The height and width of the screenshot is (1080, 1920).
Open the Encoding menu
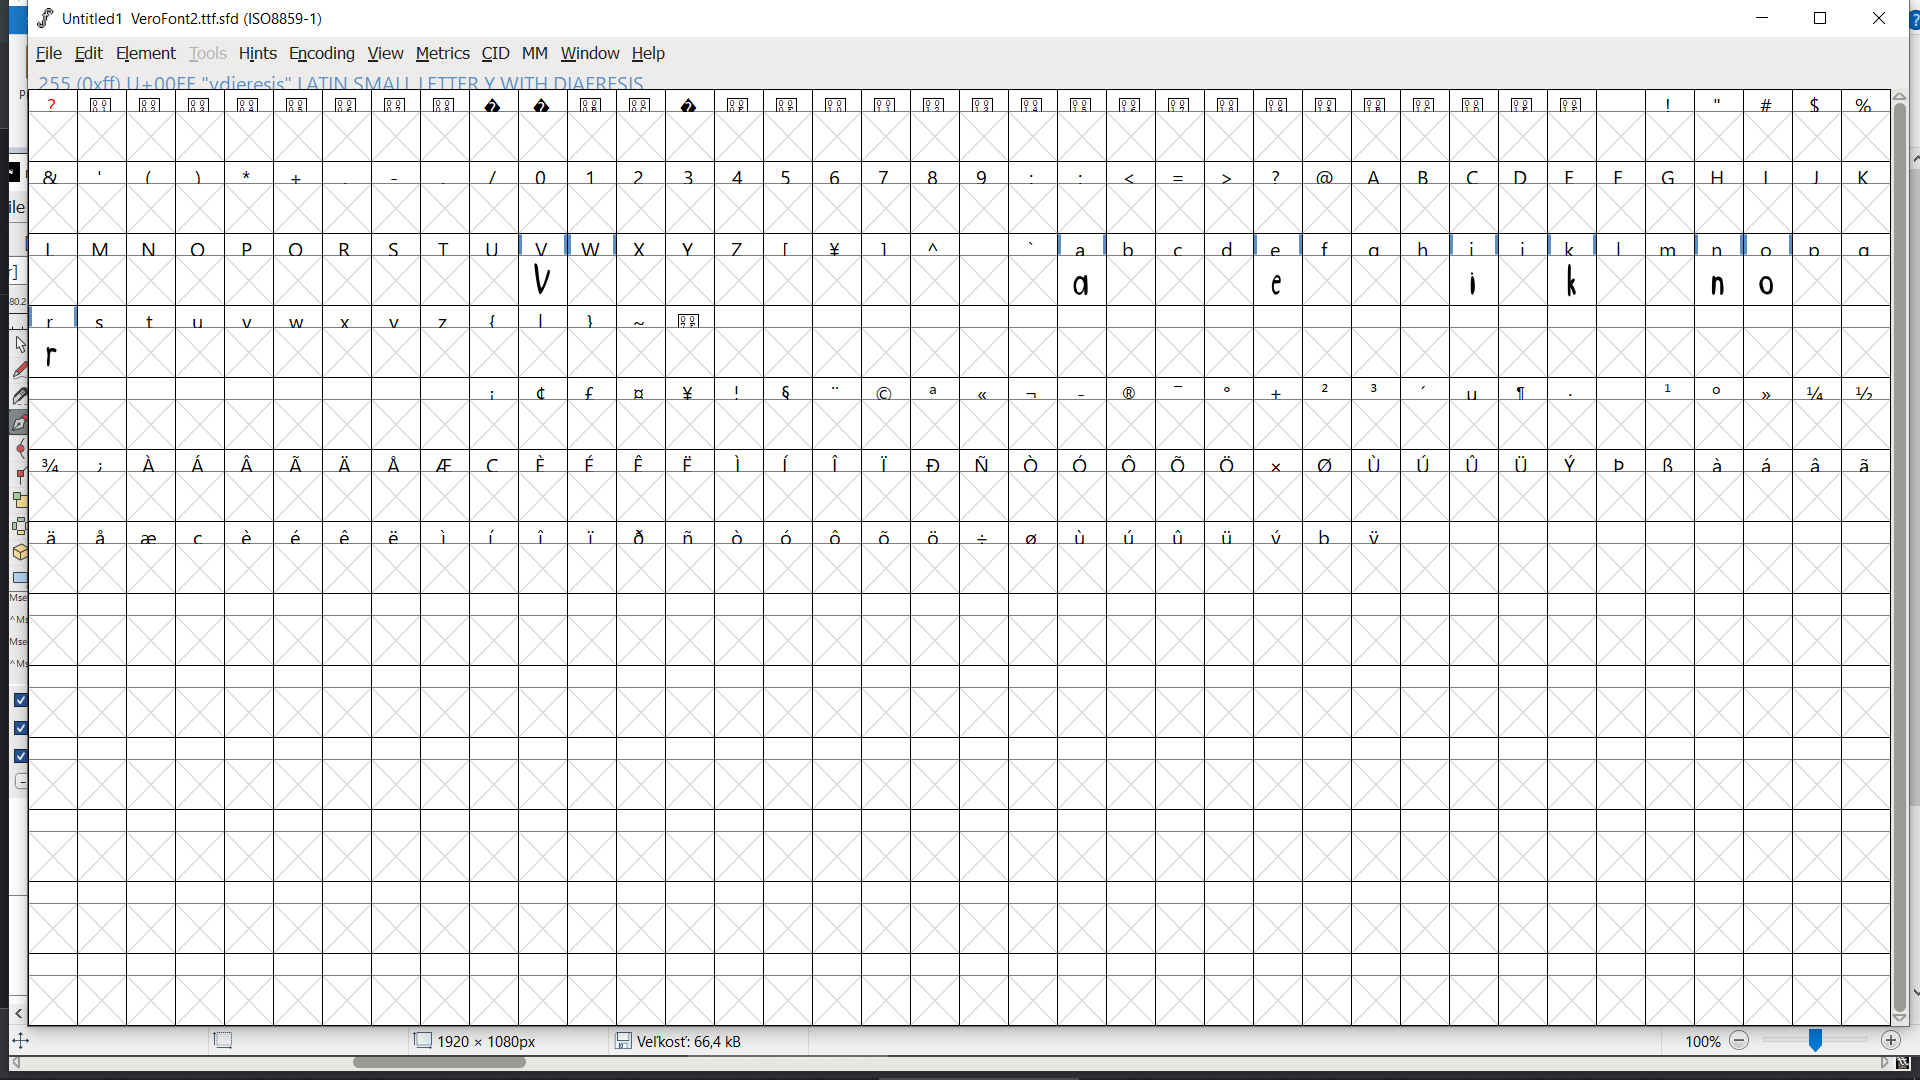coord(321,53)
